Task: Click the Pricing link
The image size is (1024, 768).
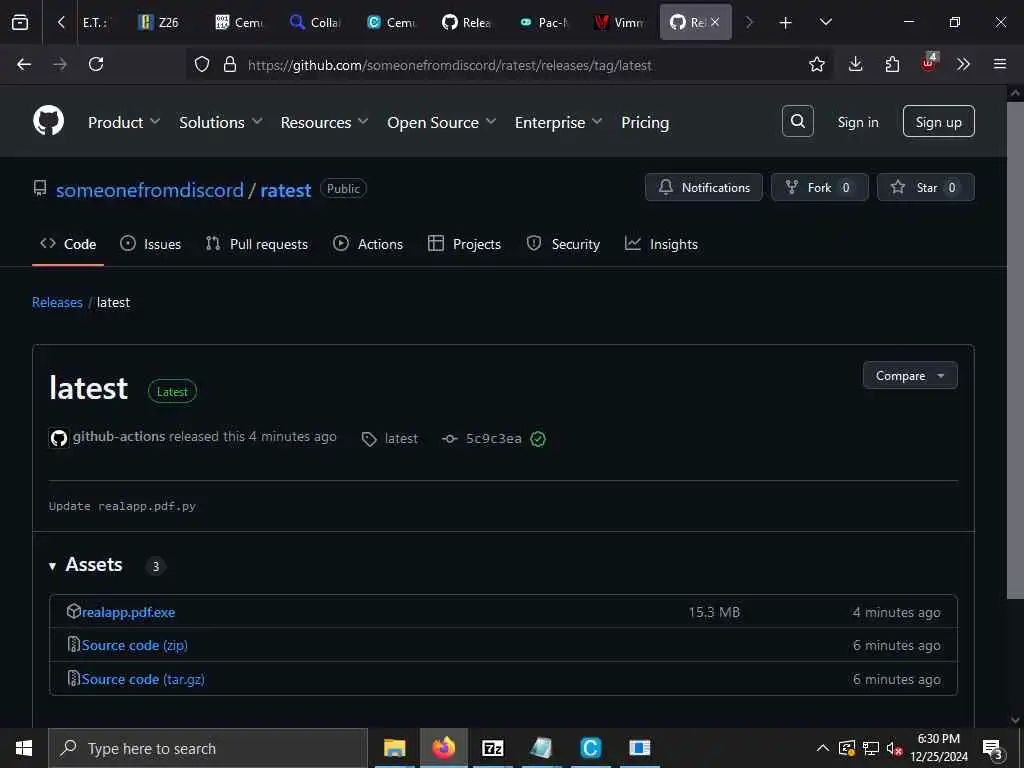Action: 645,122
